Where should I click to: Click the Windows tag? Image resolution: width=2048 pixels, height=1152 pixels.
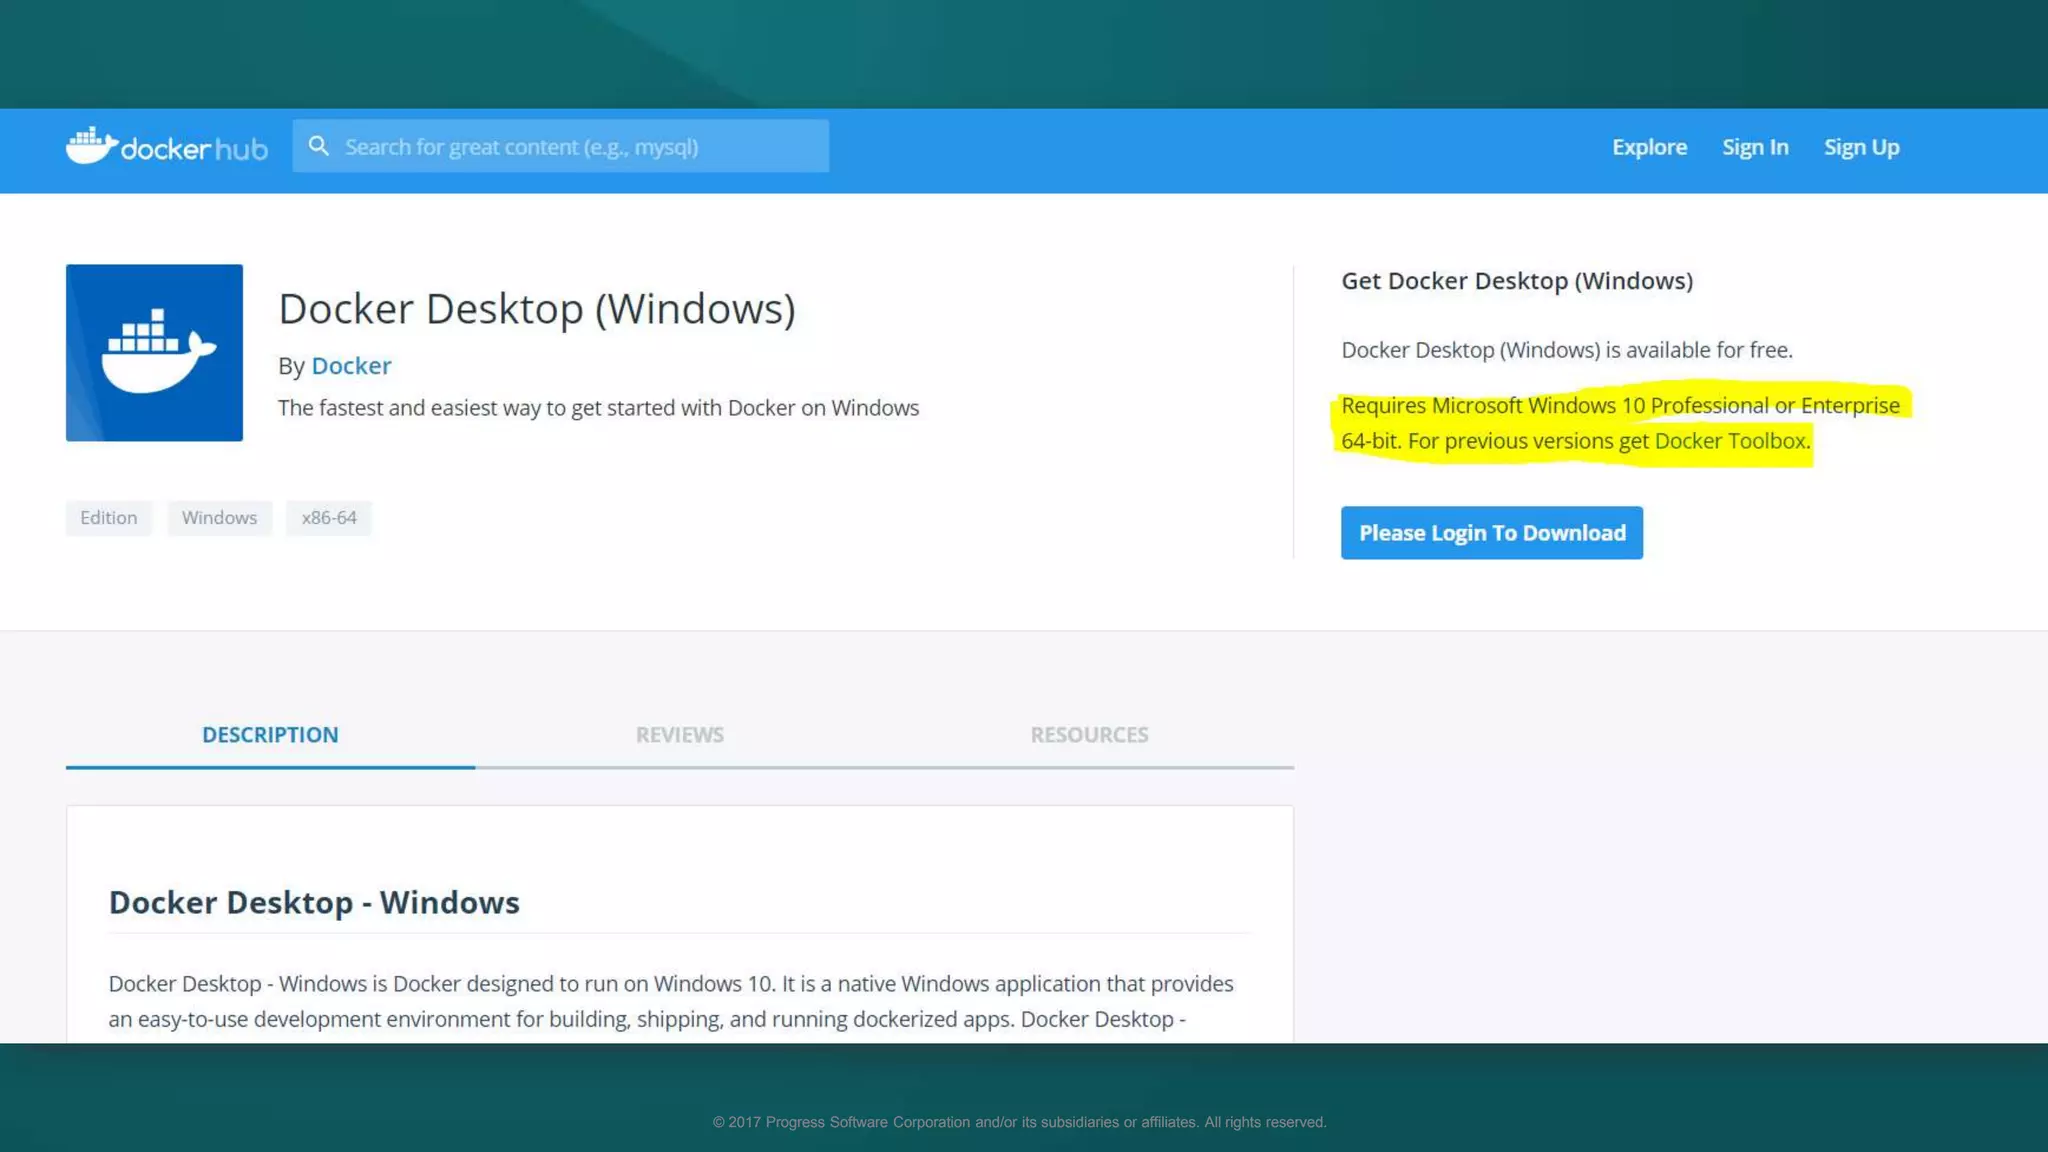point(219,518)
